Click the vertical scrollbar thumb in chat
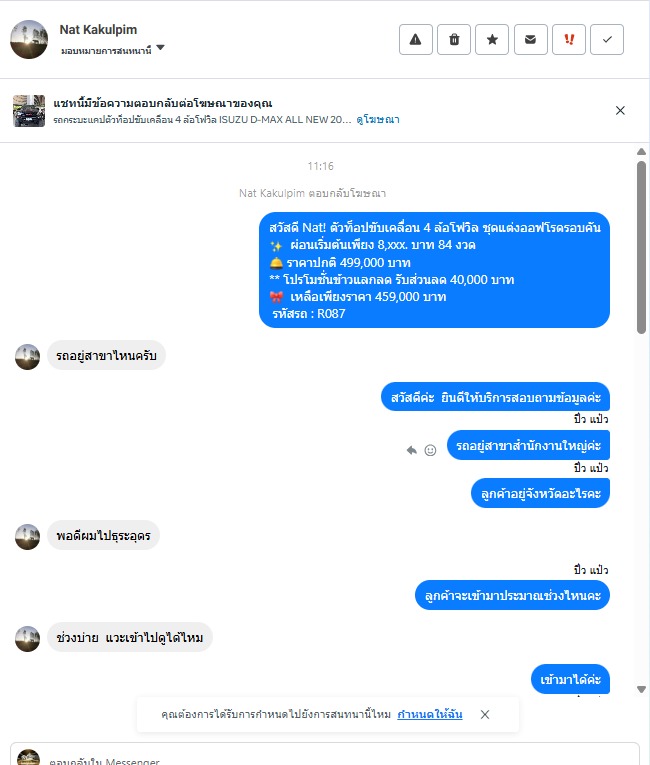This screenshot has width=650, height=765. 641,247
